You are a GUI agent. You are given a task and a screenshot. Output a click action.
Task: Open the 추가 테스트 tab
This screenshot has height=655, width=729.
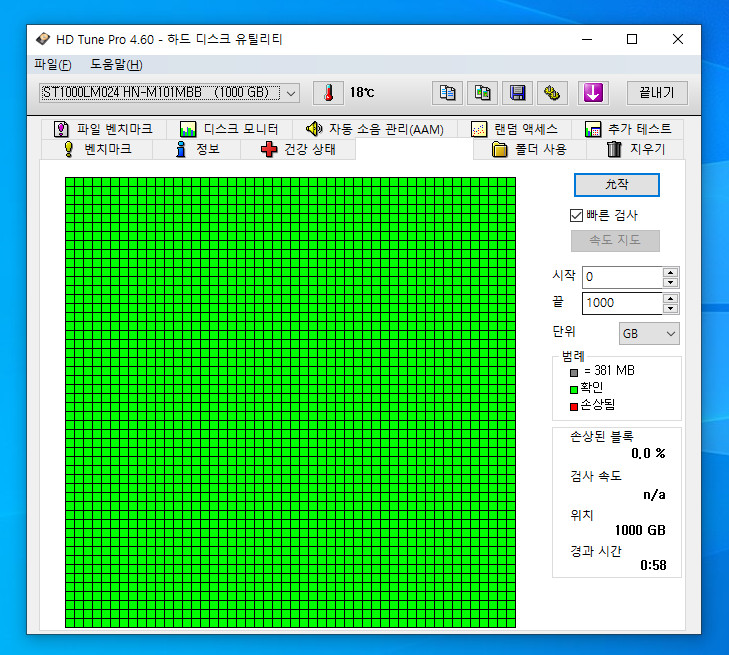click(628, 129)
